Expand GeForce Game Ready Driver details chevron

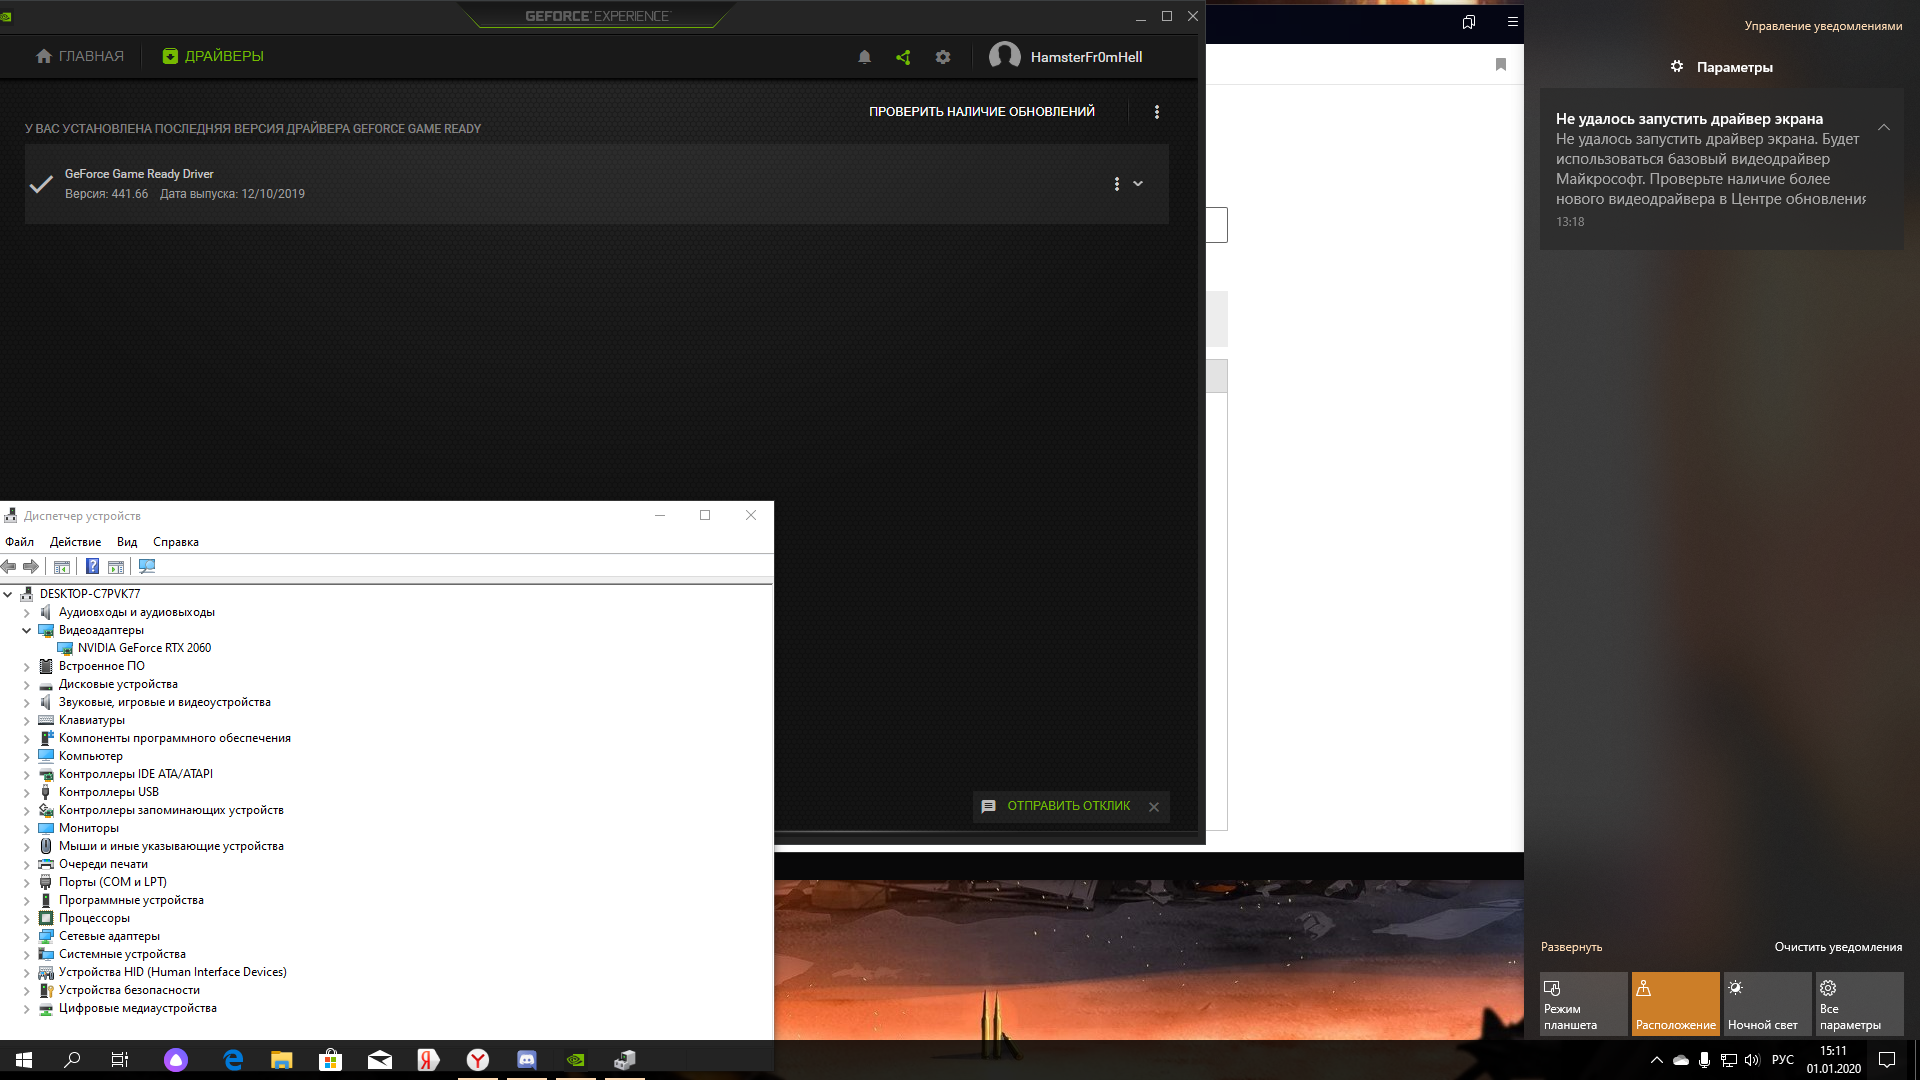1138,184
